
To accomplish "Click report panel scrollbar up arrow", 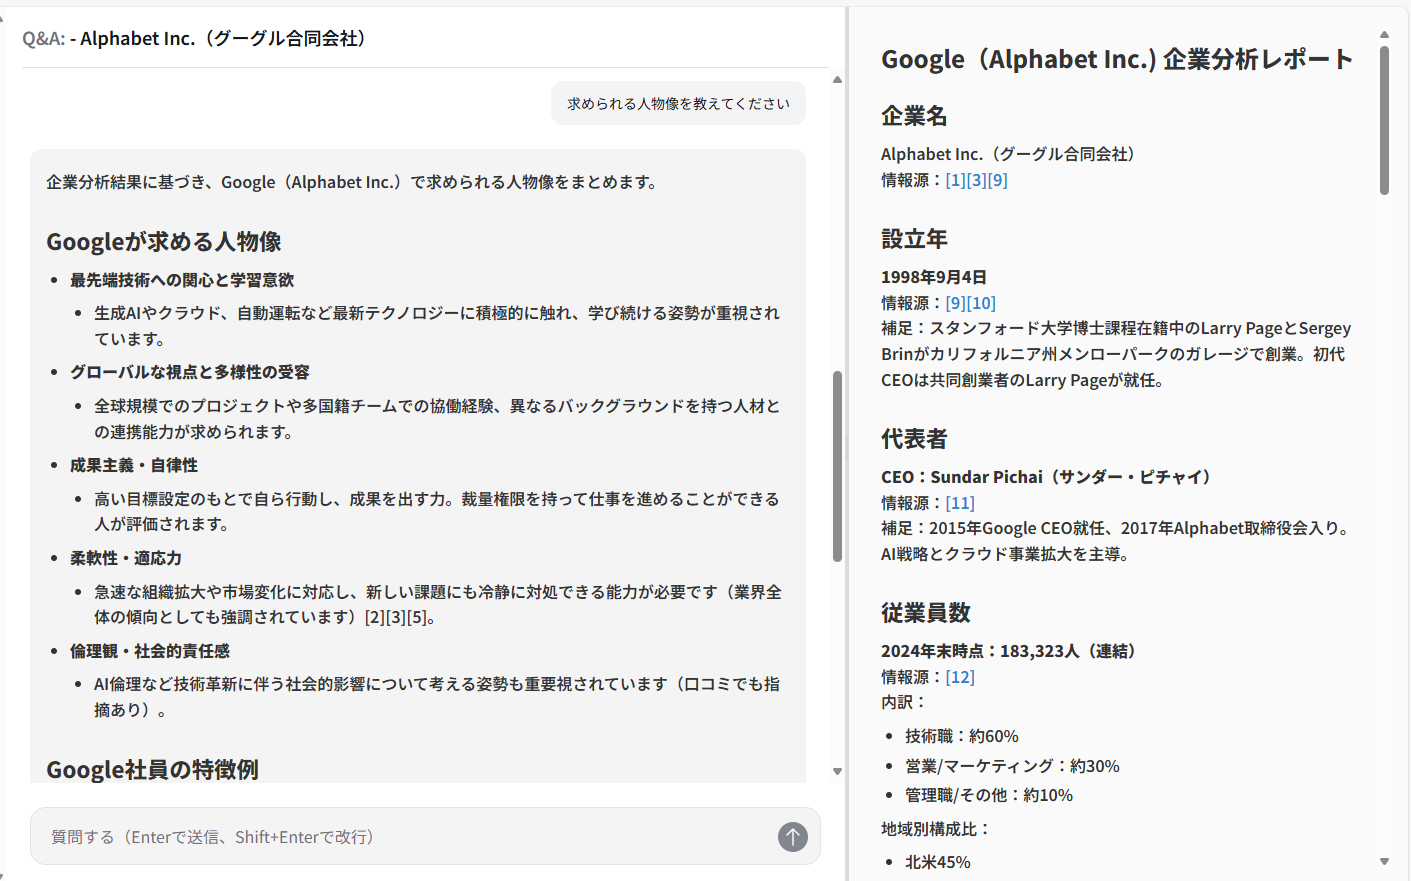I will pyautogui.click(x=1384, y=35).
